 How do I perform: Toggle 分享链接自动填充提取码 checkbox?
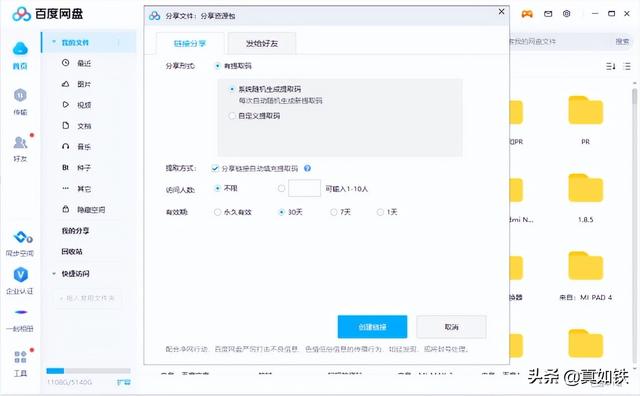(215, 168)
